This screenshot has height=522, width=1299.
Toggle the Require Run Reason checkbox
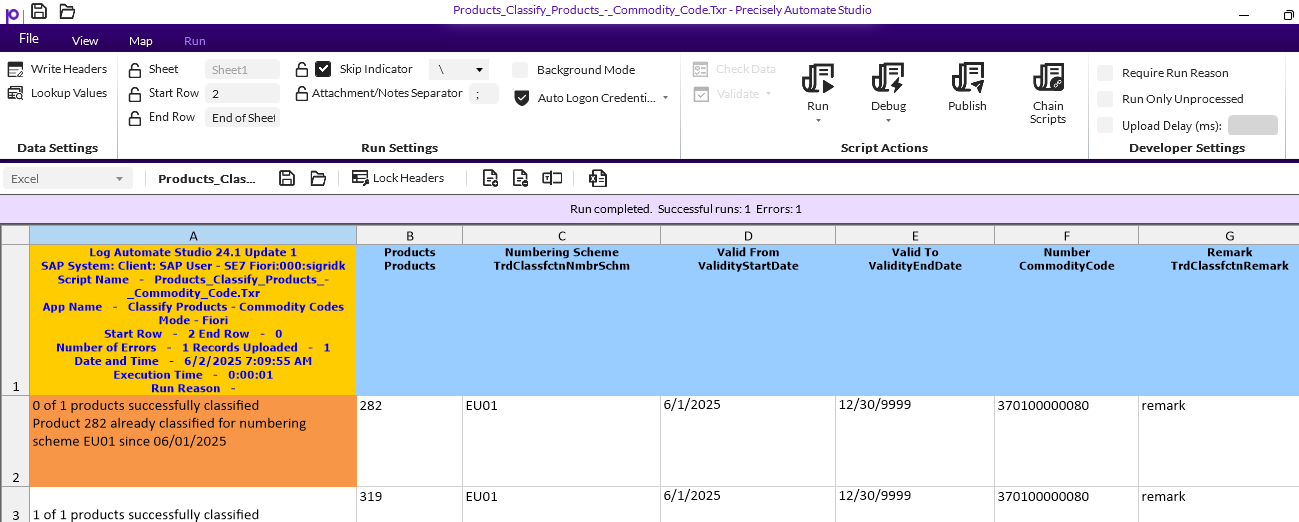tap(1105, 73)
